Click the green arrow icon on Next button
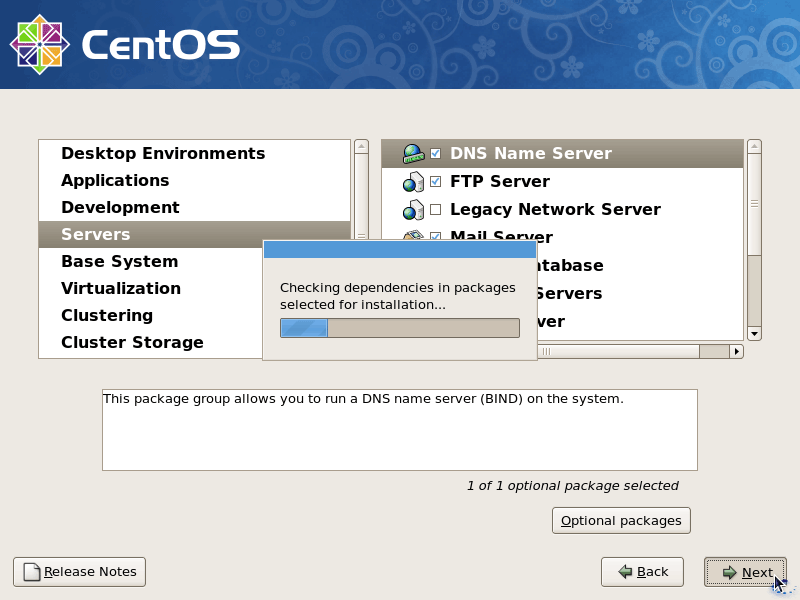Screen dimensions: 800x600 tap(728, 572)
